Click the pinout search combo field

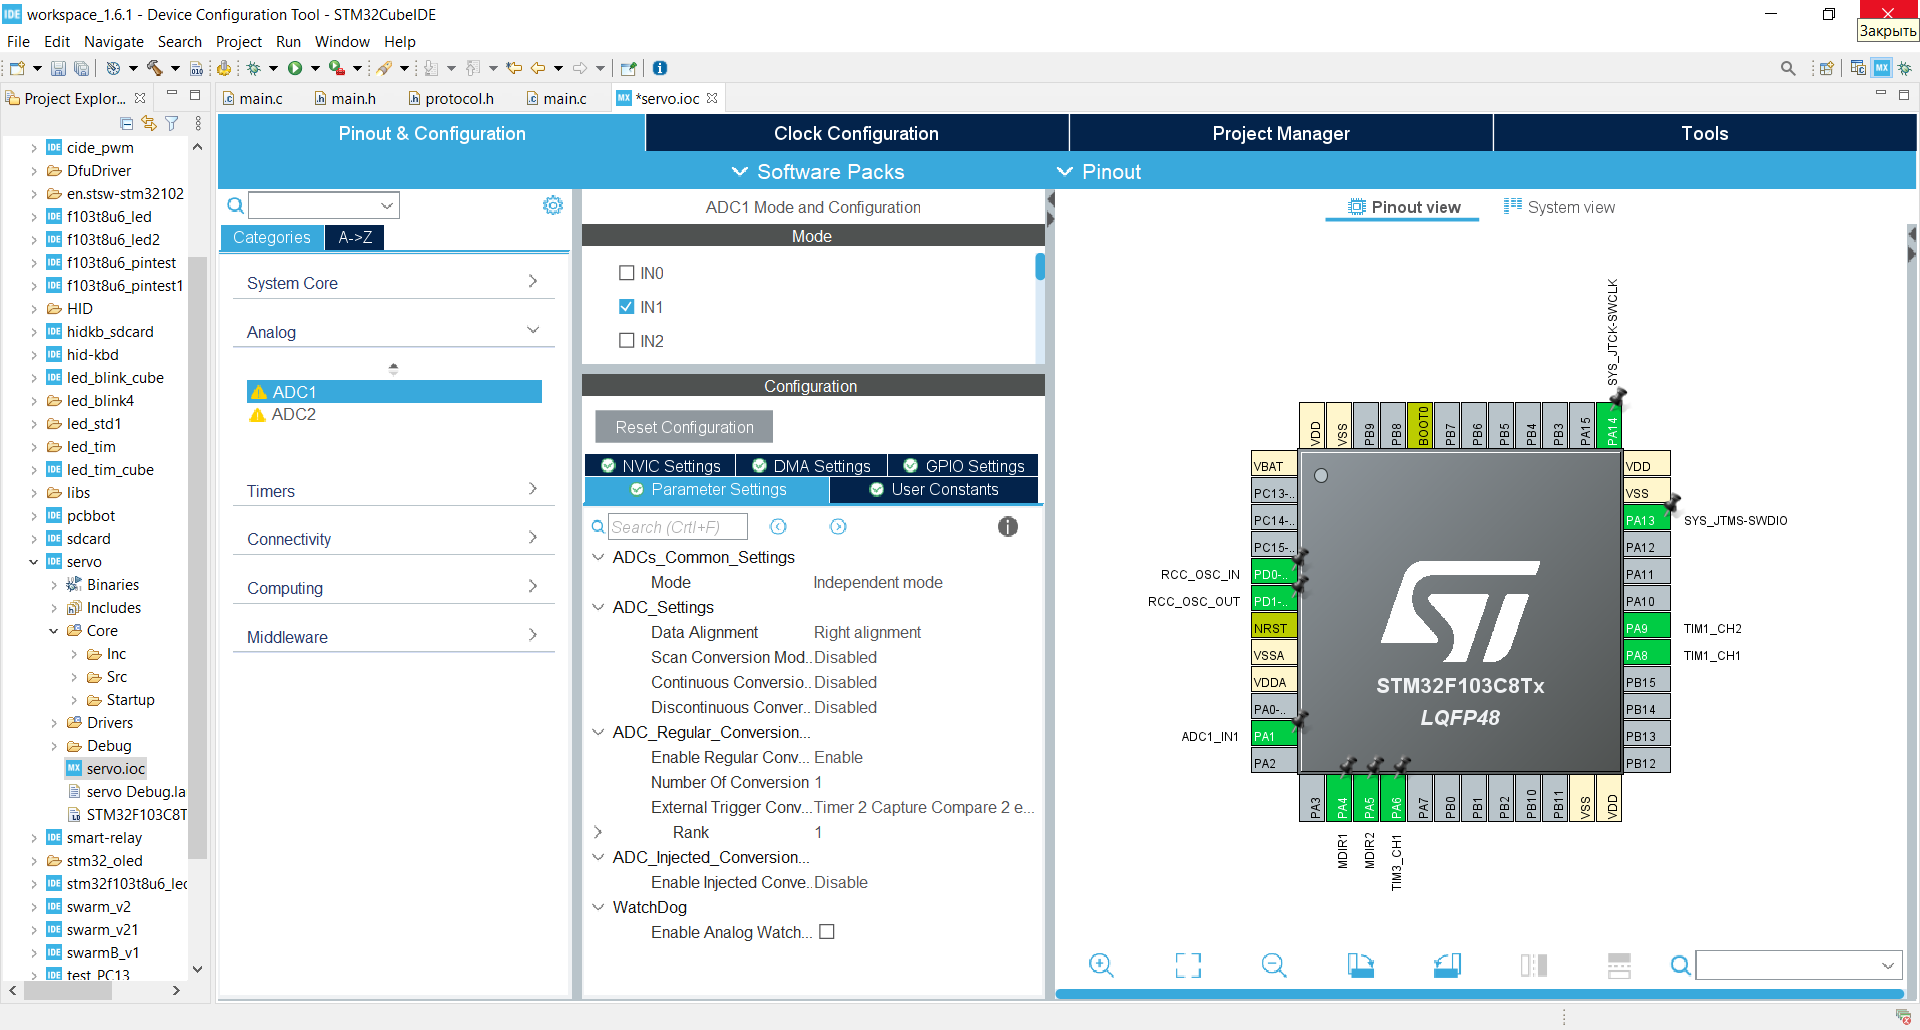pos(1798,965)
